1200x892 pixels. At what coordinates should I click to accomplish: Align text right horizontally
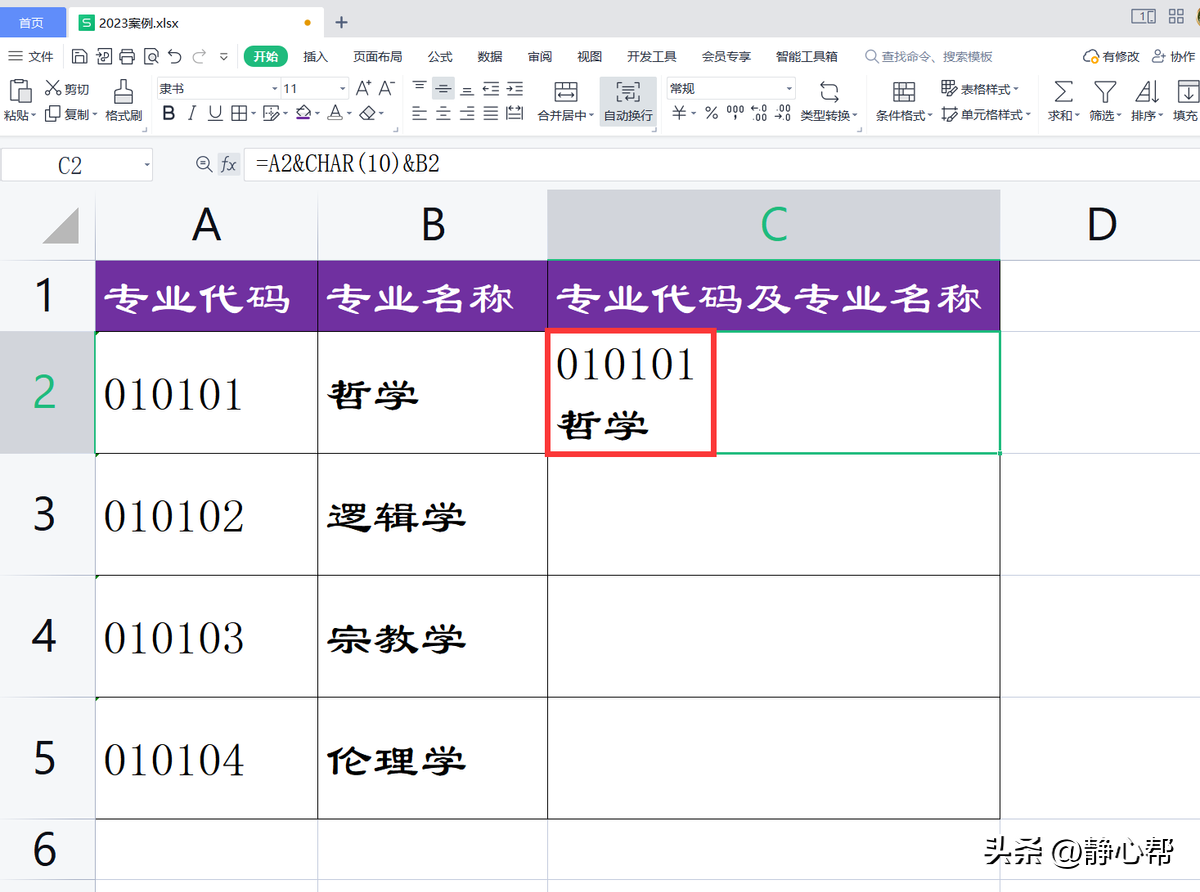467,114
